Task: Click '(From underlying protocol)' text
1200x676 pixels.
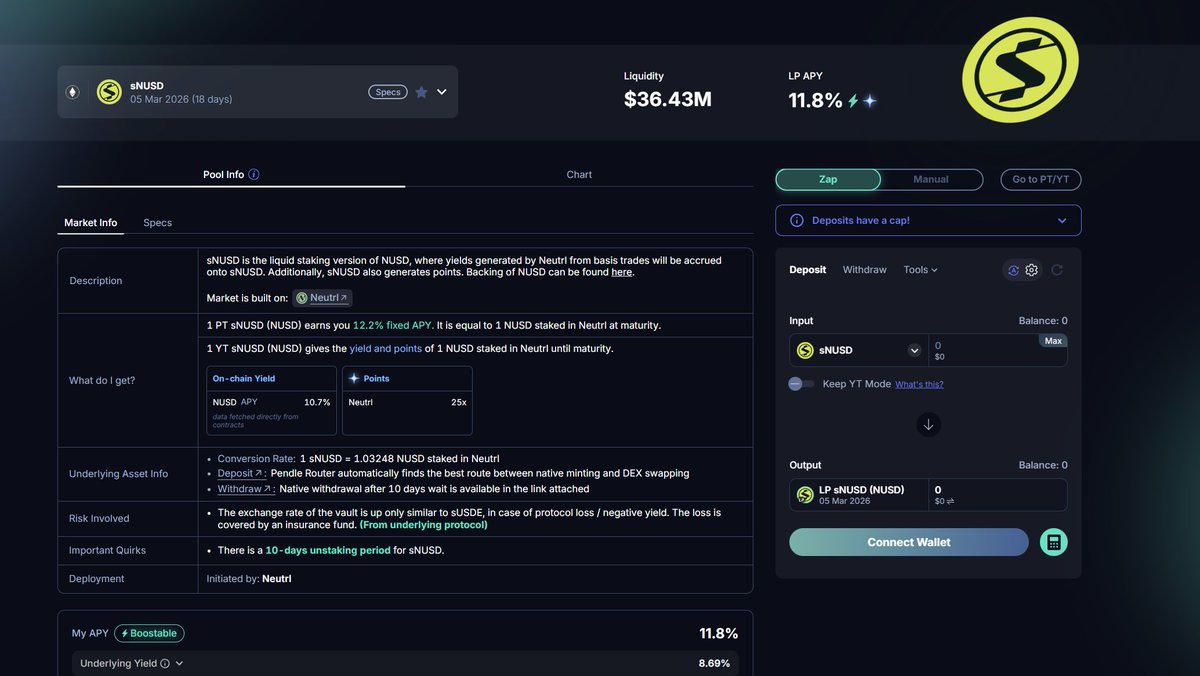Action: [424, 524]
